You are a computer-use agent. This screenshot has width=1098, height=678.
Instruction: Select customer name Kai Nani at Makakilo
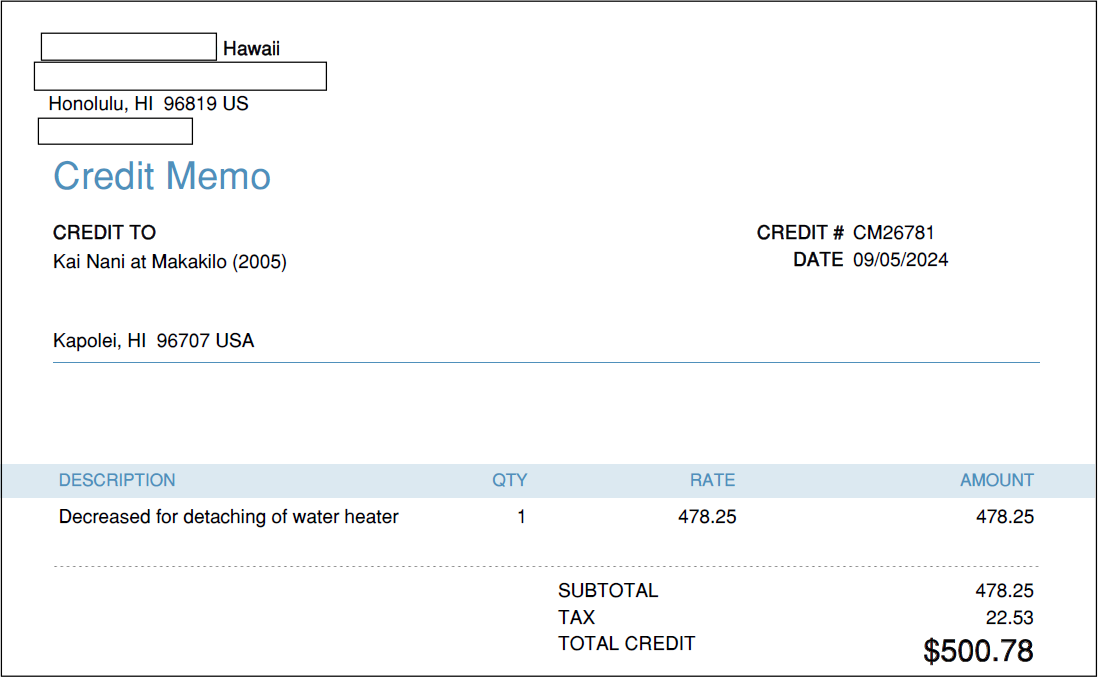169,262
